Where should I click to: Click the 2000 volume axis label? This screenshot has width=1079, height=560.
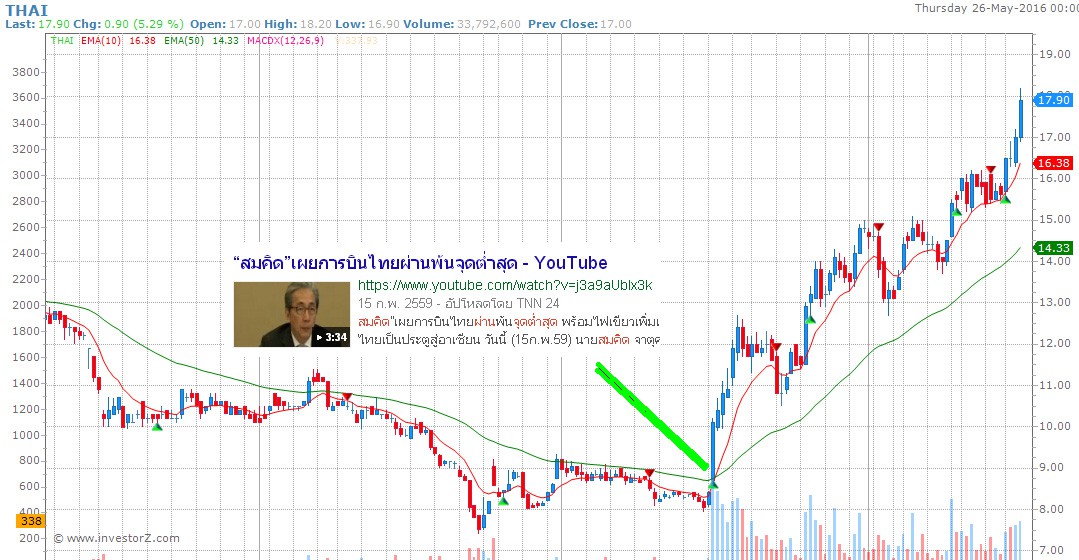(x=26, y=305)
